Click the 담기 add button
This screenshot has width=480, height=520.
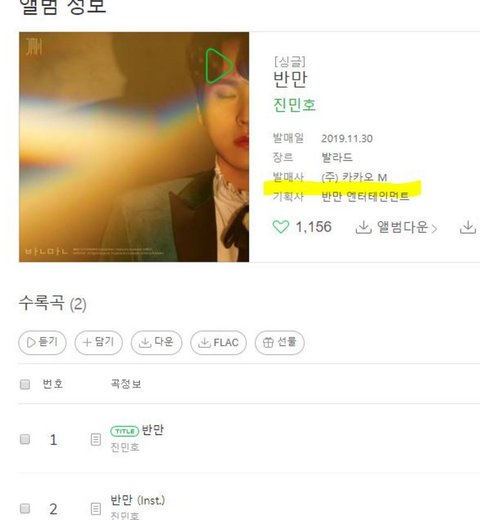(99, 342)
